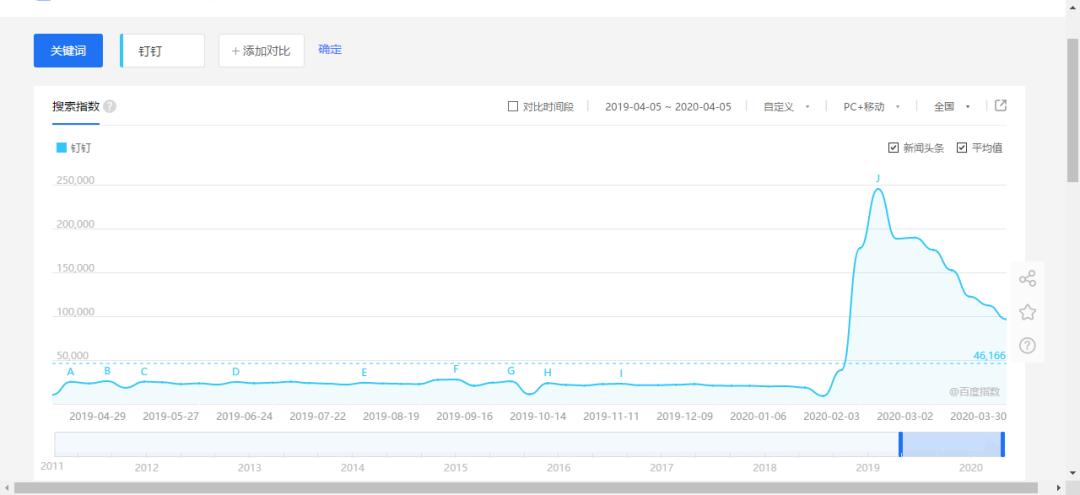Screen dimensions: 1080x495
Task: Click the blue 关键词 button
Action: [68, 51]
